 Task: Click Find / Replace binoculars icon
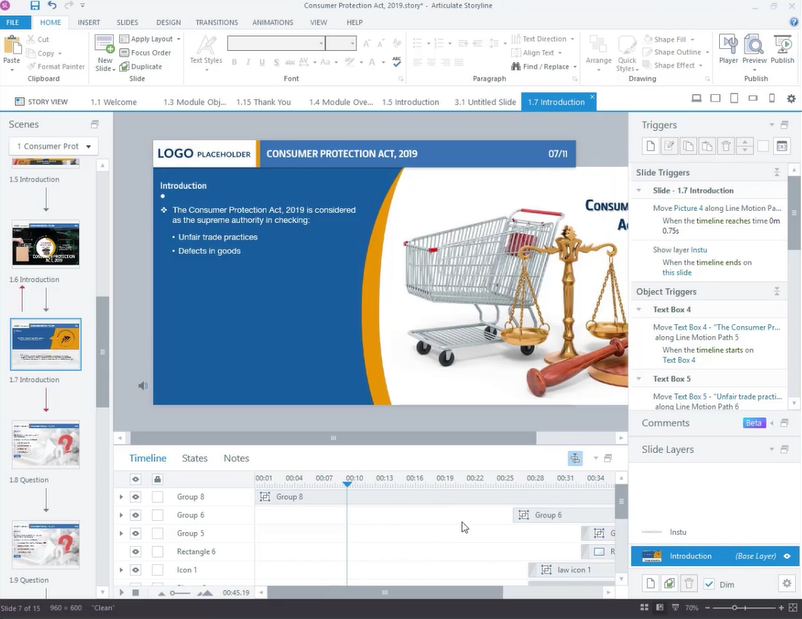(x=516, y=67)
